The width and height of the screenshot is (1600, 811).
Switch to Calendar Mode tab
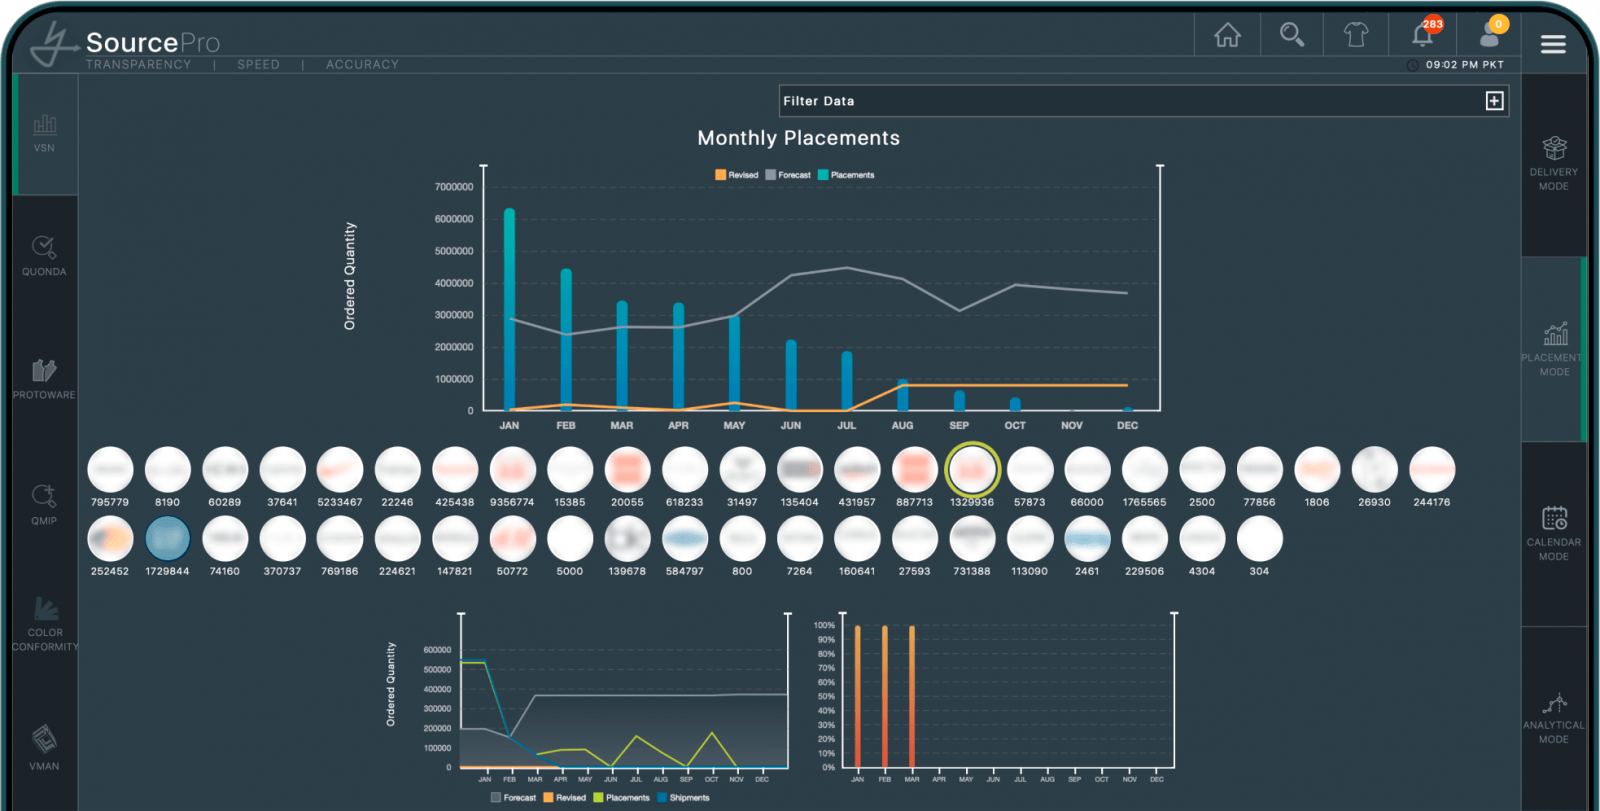pyautogui.click(x=1554, y=533)
